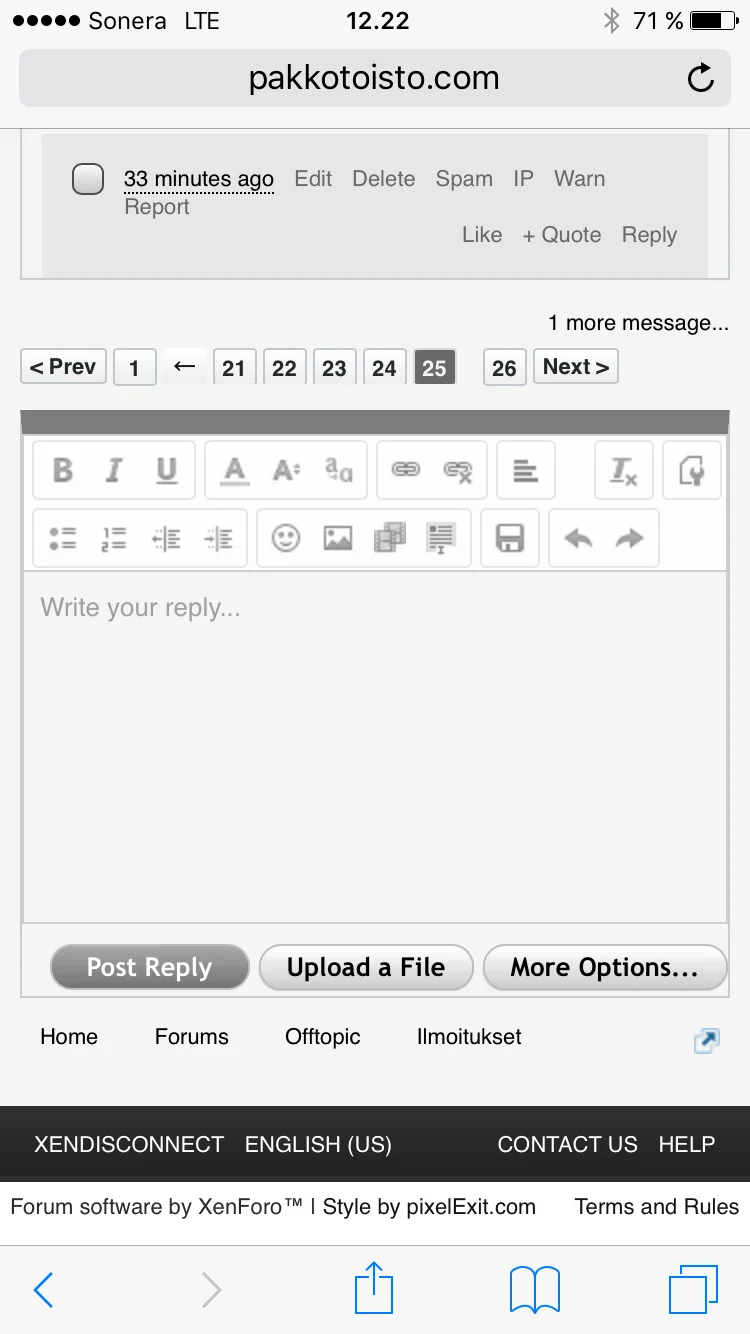Toggle bold formatting in the editor
The width and height of the screenshot is (750, 1334).
click(63, 470)
